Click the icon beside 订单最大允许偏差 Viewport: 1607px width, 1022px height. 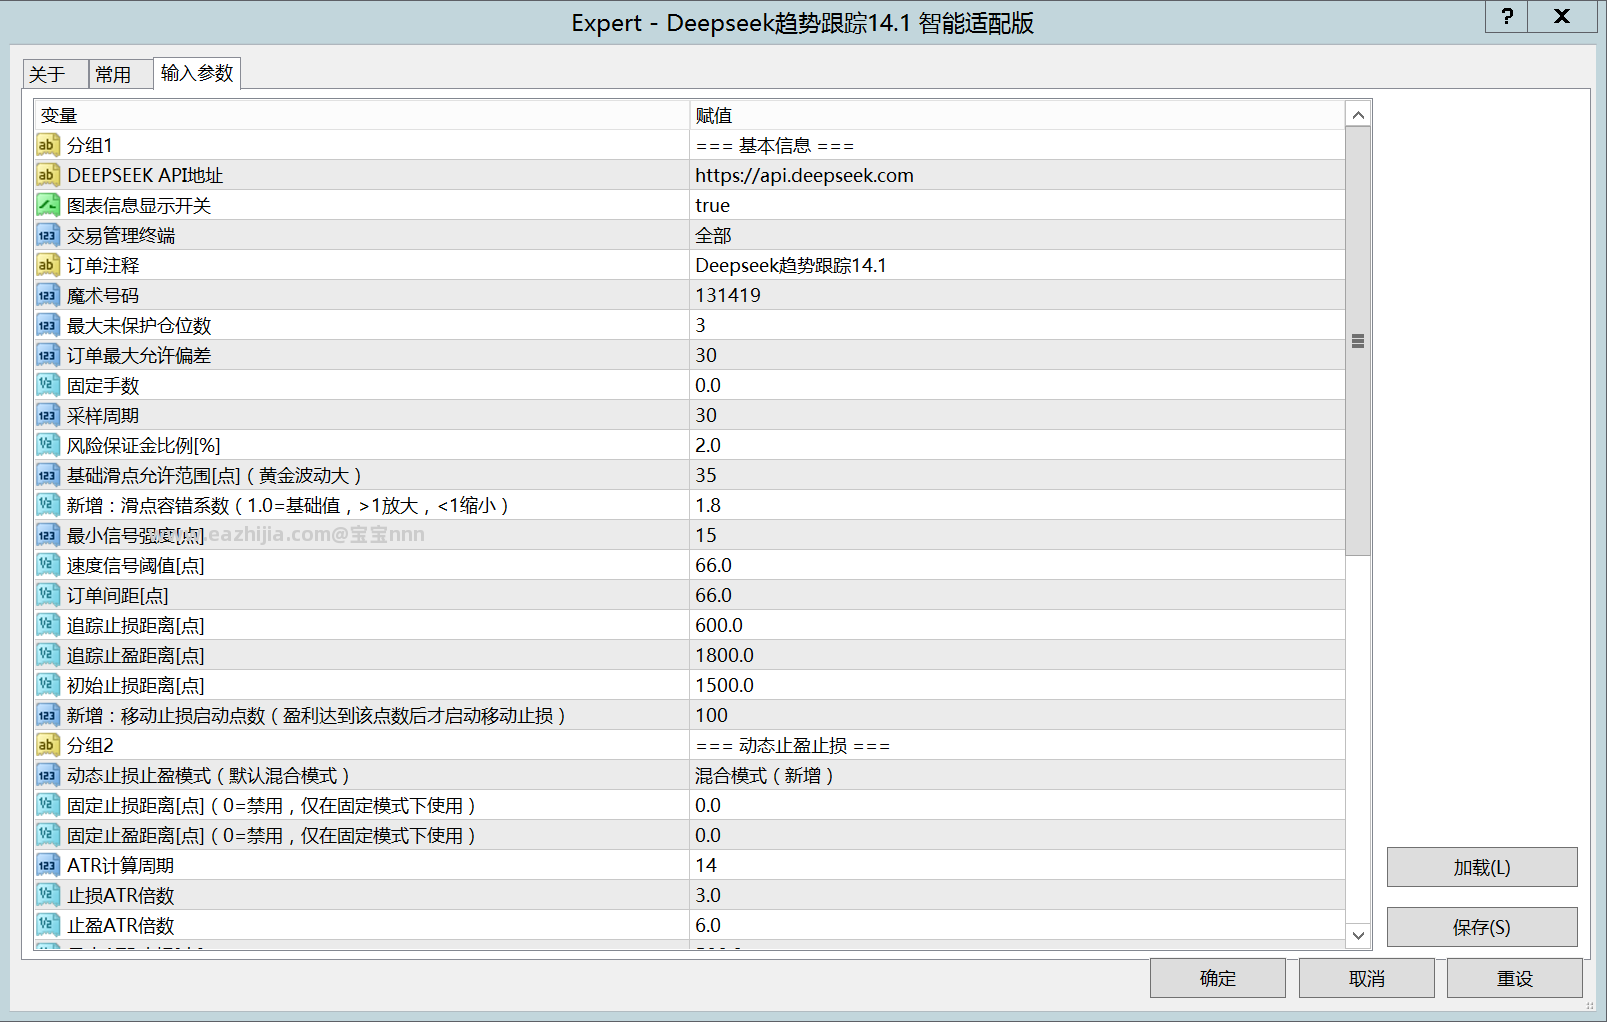click(x=47, y=355)
